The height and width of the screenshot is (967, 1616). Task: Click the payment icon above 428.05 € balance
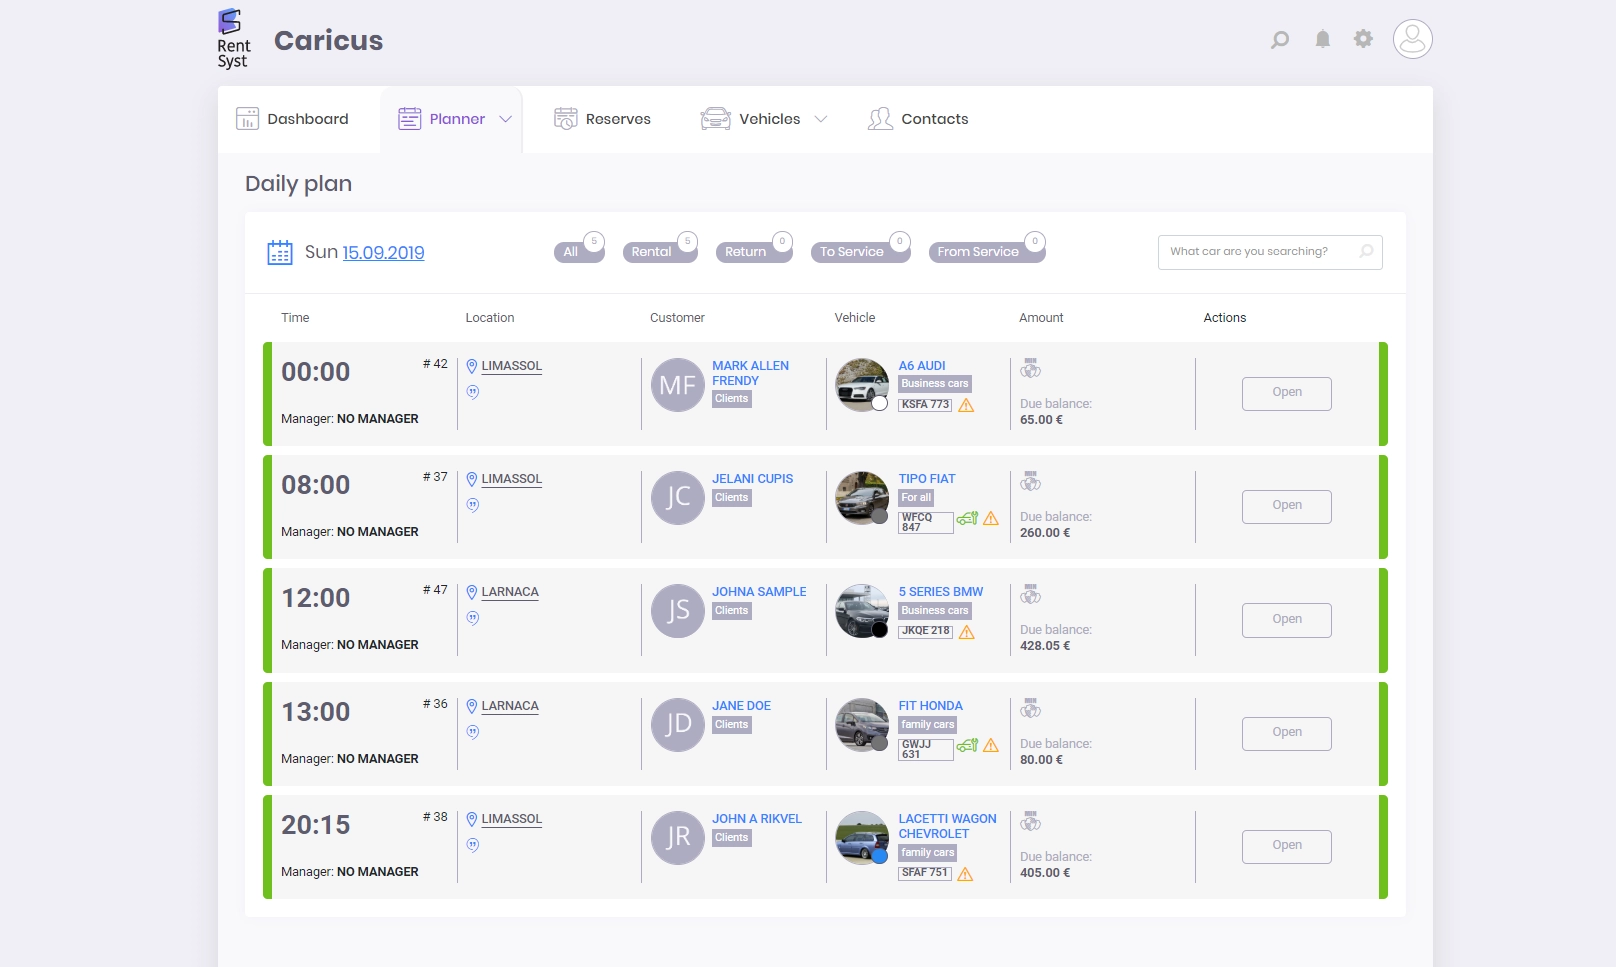tap(1030, 595)
